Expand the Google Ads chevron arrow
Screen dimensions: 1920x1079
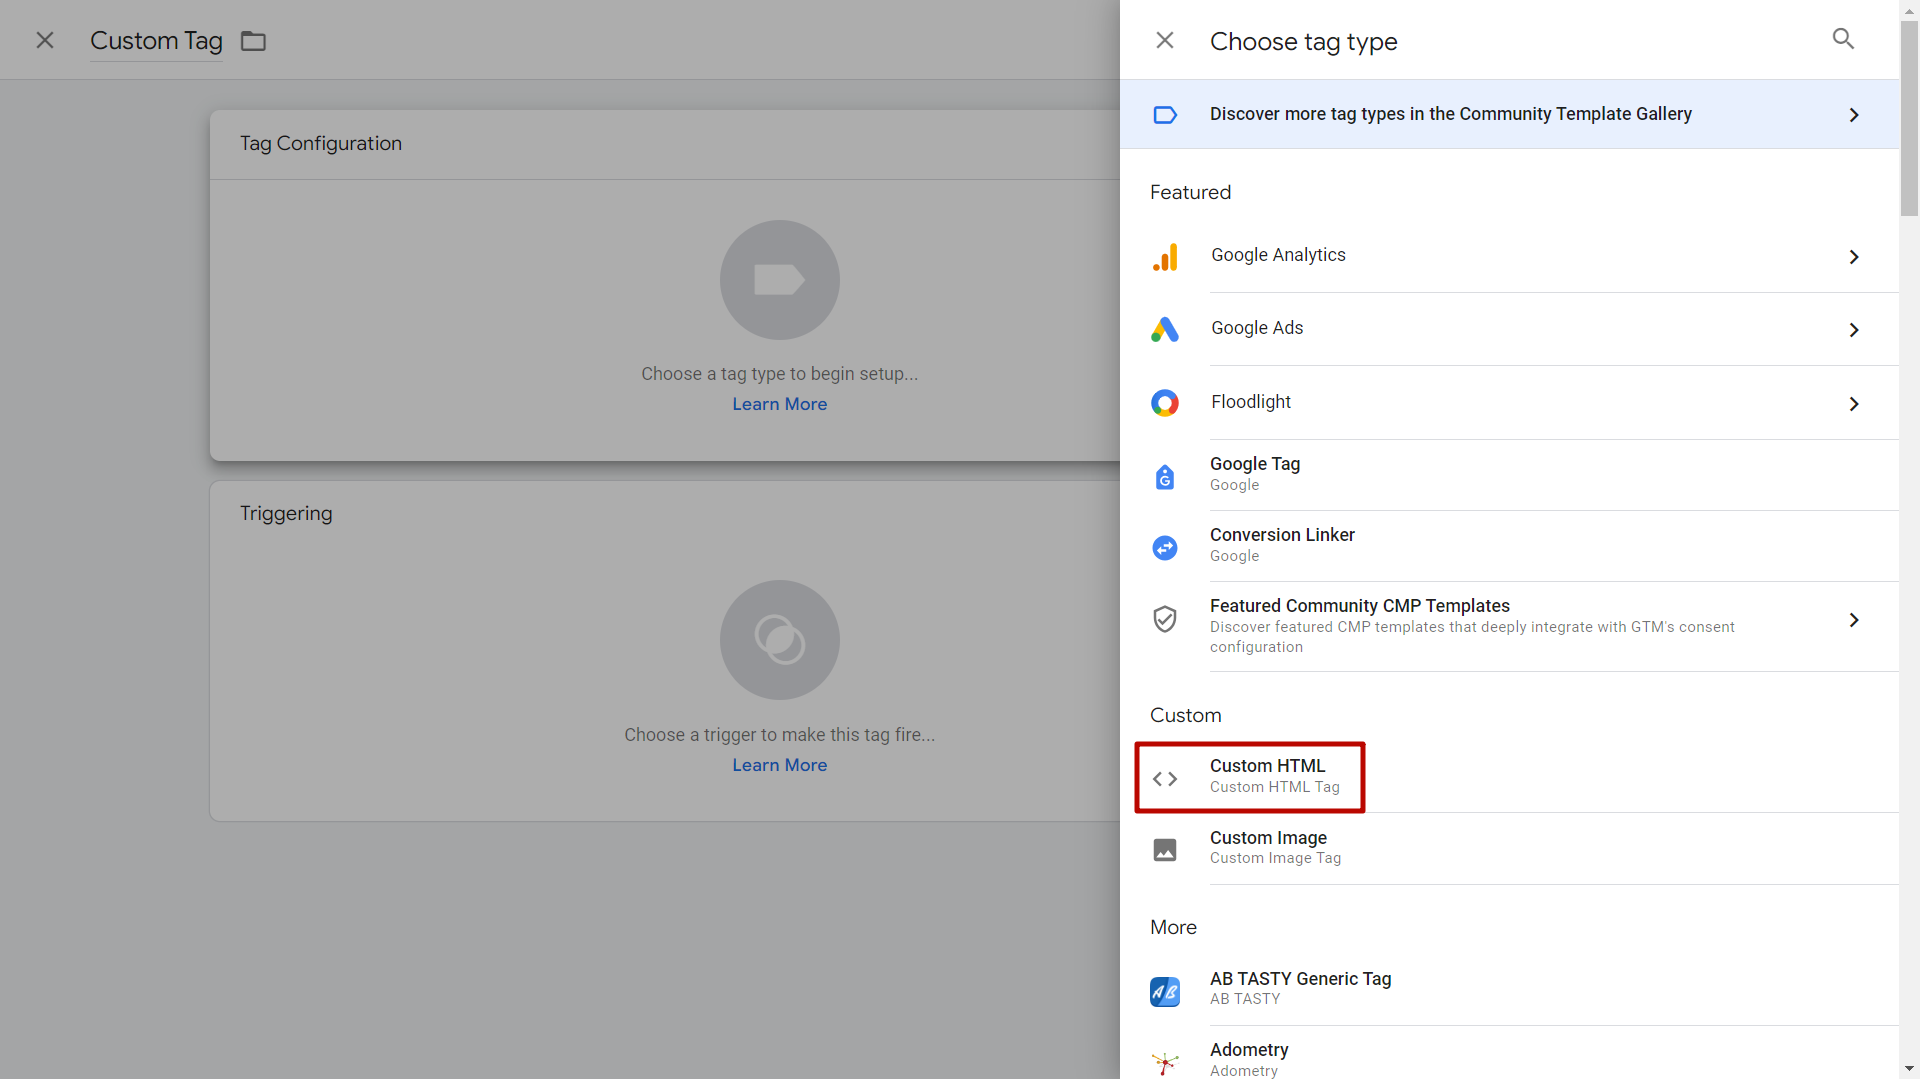click(1853, 330)
